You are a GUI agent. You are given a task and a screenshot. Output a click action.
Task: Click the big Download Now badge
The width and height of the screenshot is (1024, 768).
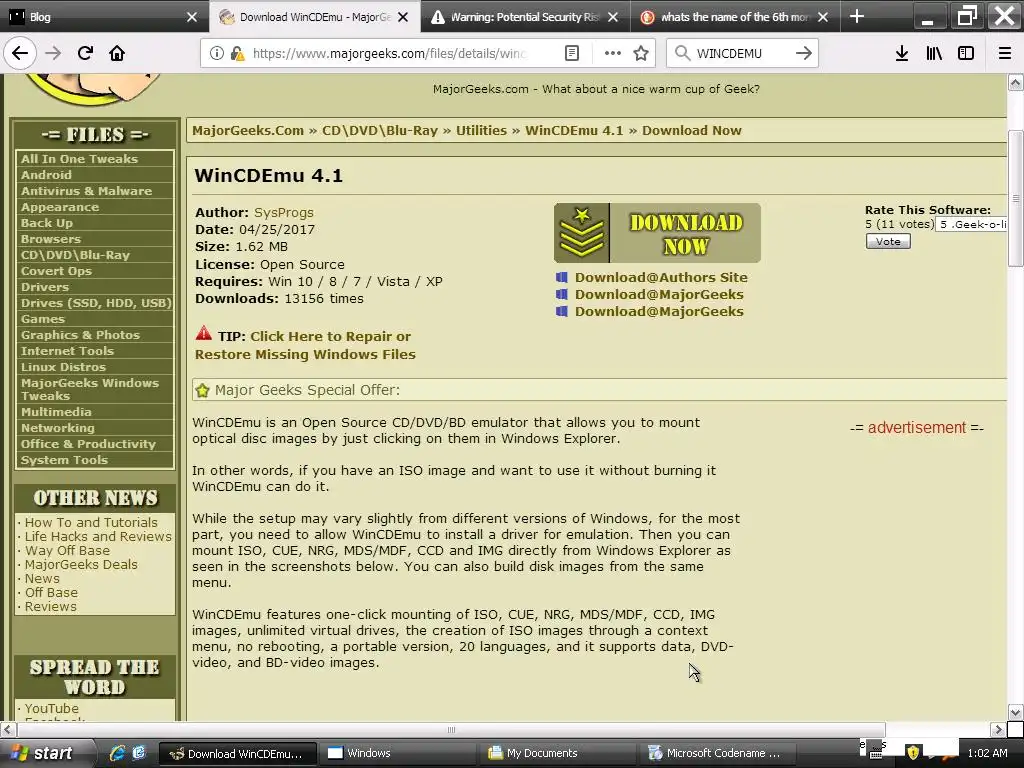click(x=657, y=233)
